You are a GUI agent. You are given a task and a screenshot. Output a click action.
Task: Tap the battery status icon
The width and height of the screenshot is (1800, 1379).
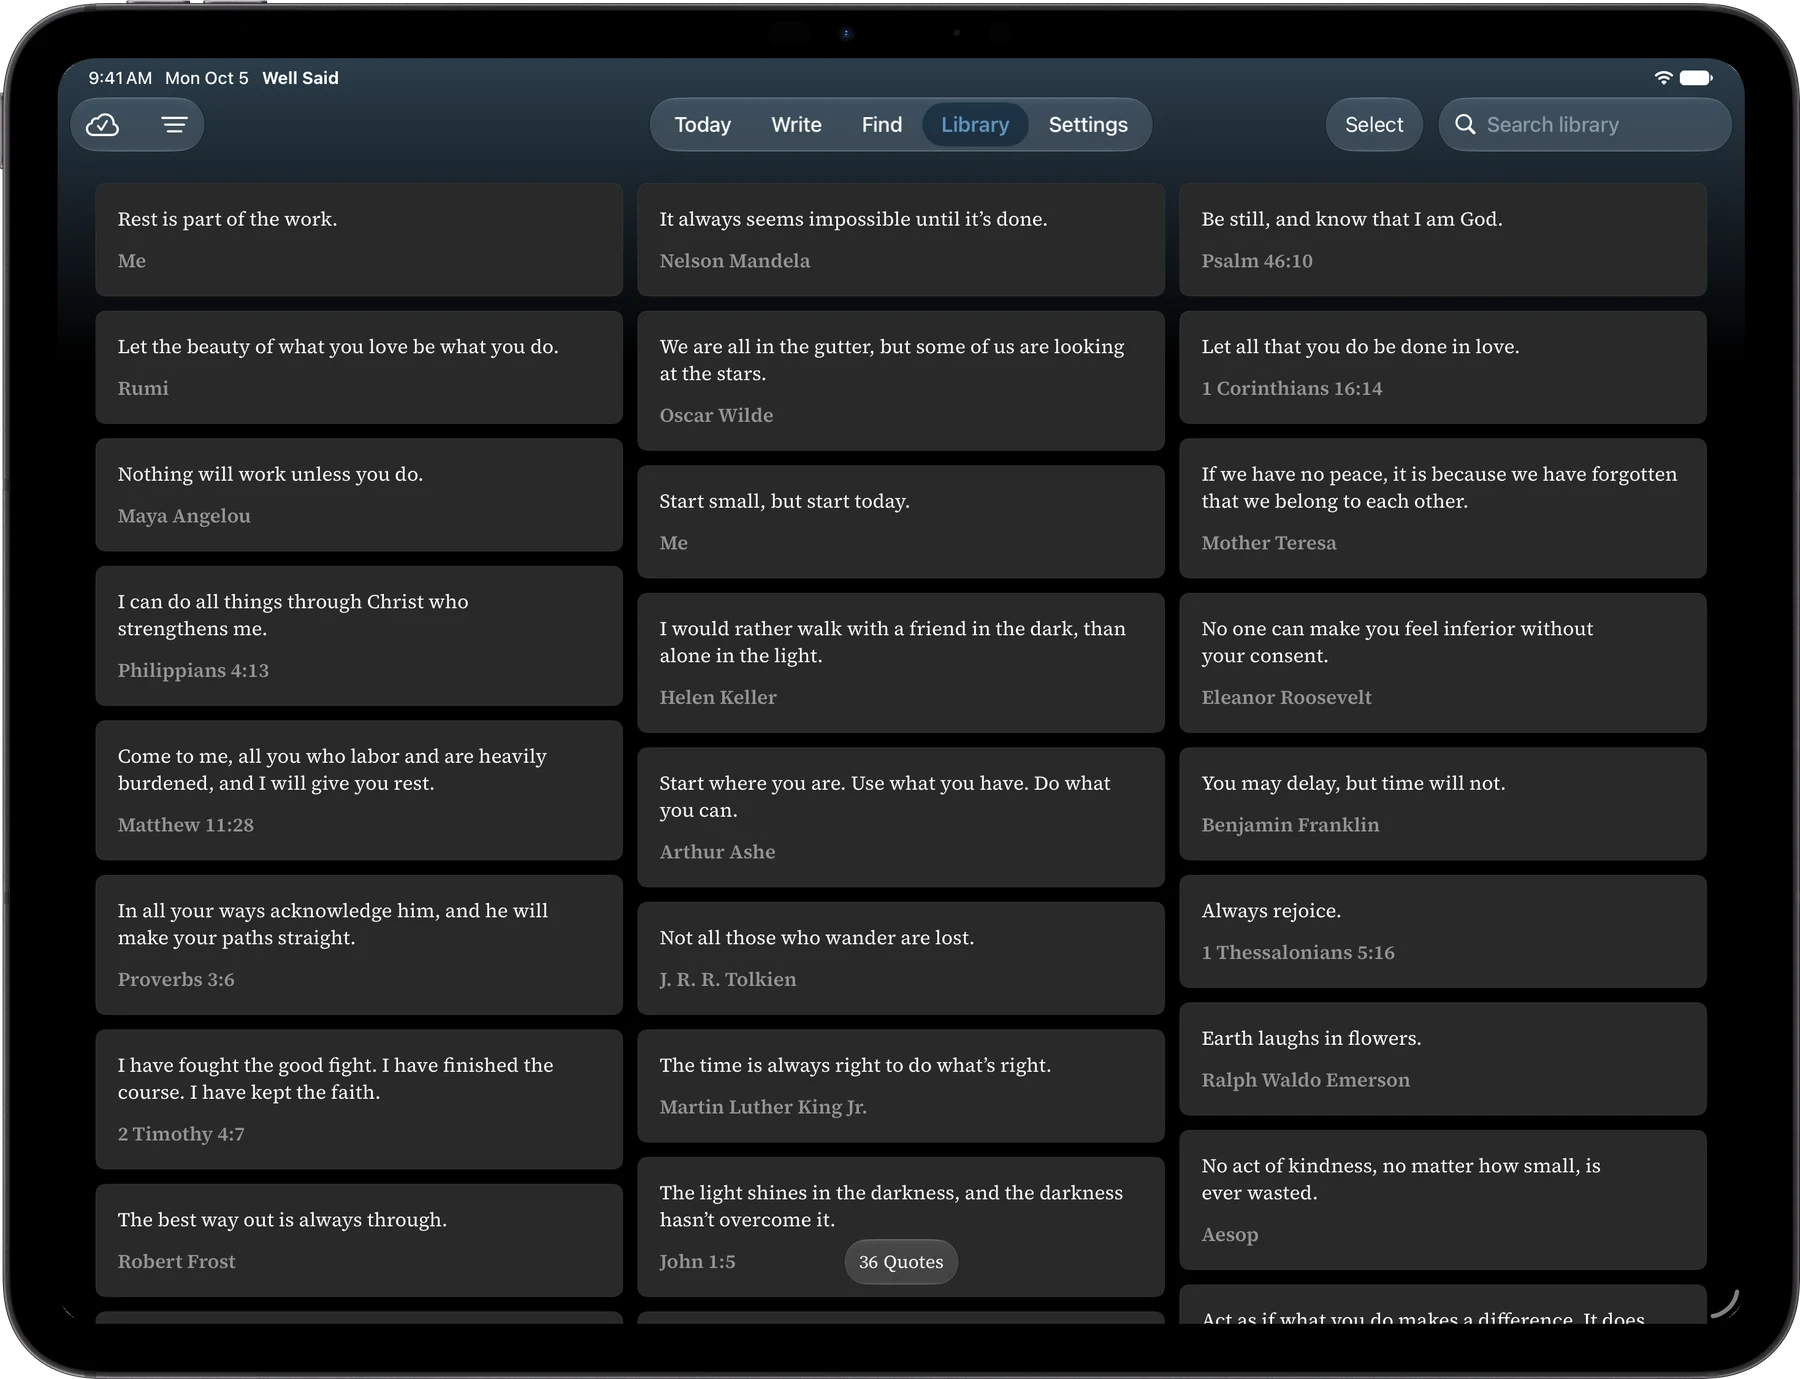(1696, 78)
